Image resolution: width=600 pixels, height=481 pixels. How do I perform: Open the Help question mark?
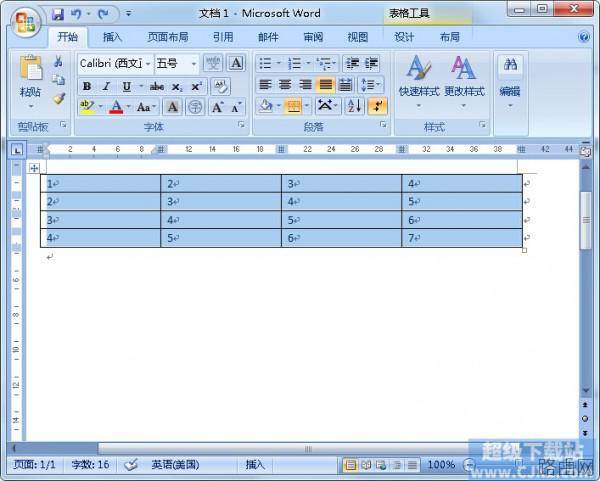coord(584,37)
